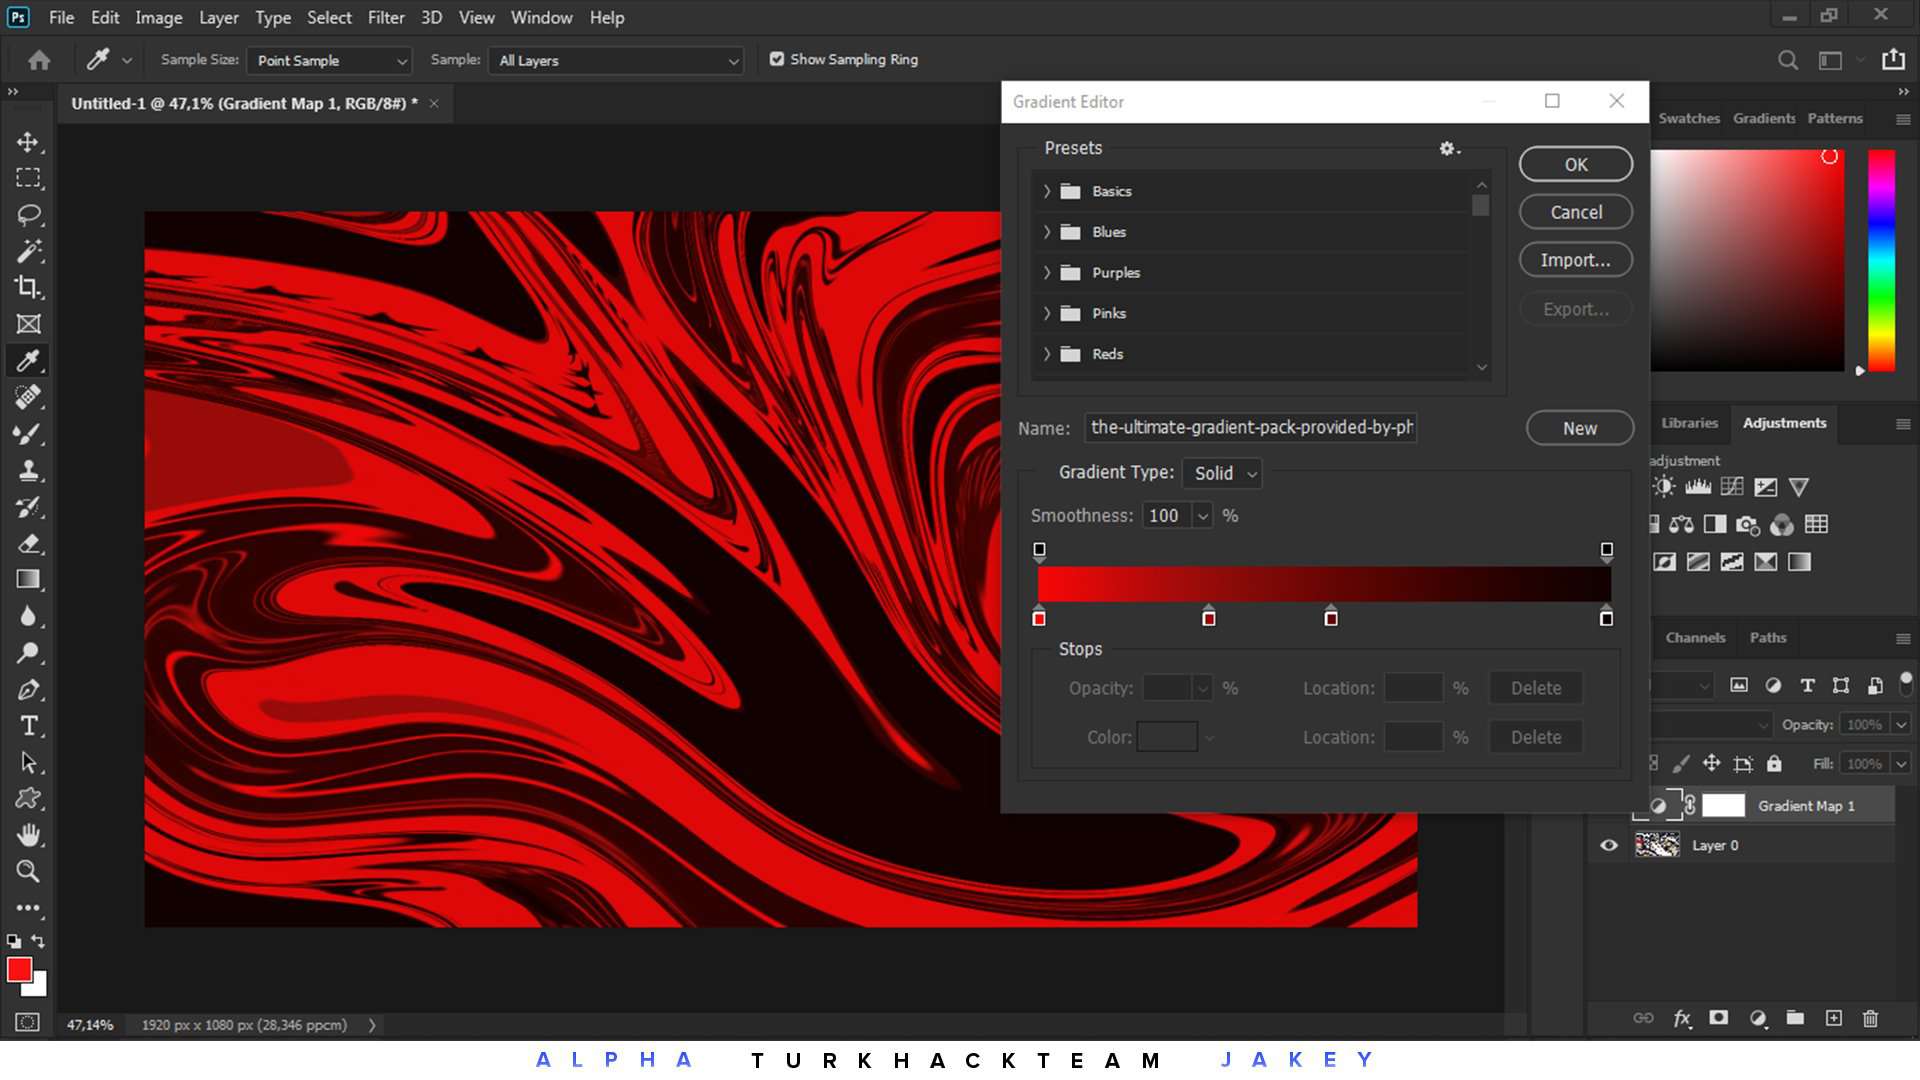This screenshot has width=1920, height=1080.
Task: Select the Gradient Map 1 layer
Action: 1762,806
